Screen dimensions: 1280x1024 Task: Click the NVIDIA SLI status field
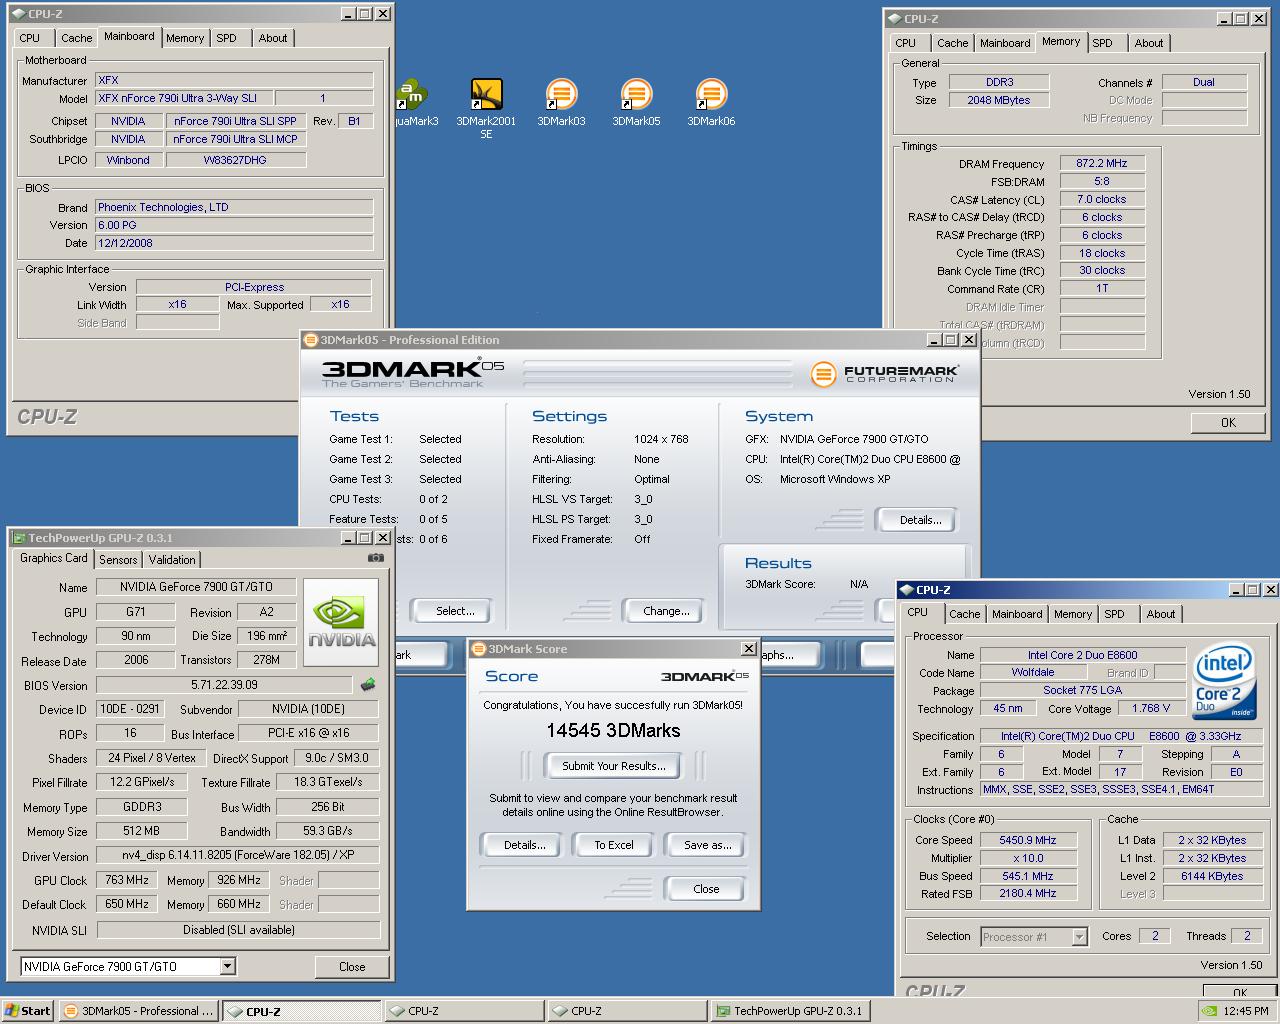point(238,930)
